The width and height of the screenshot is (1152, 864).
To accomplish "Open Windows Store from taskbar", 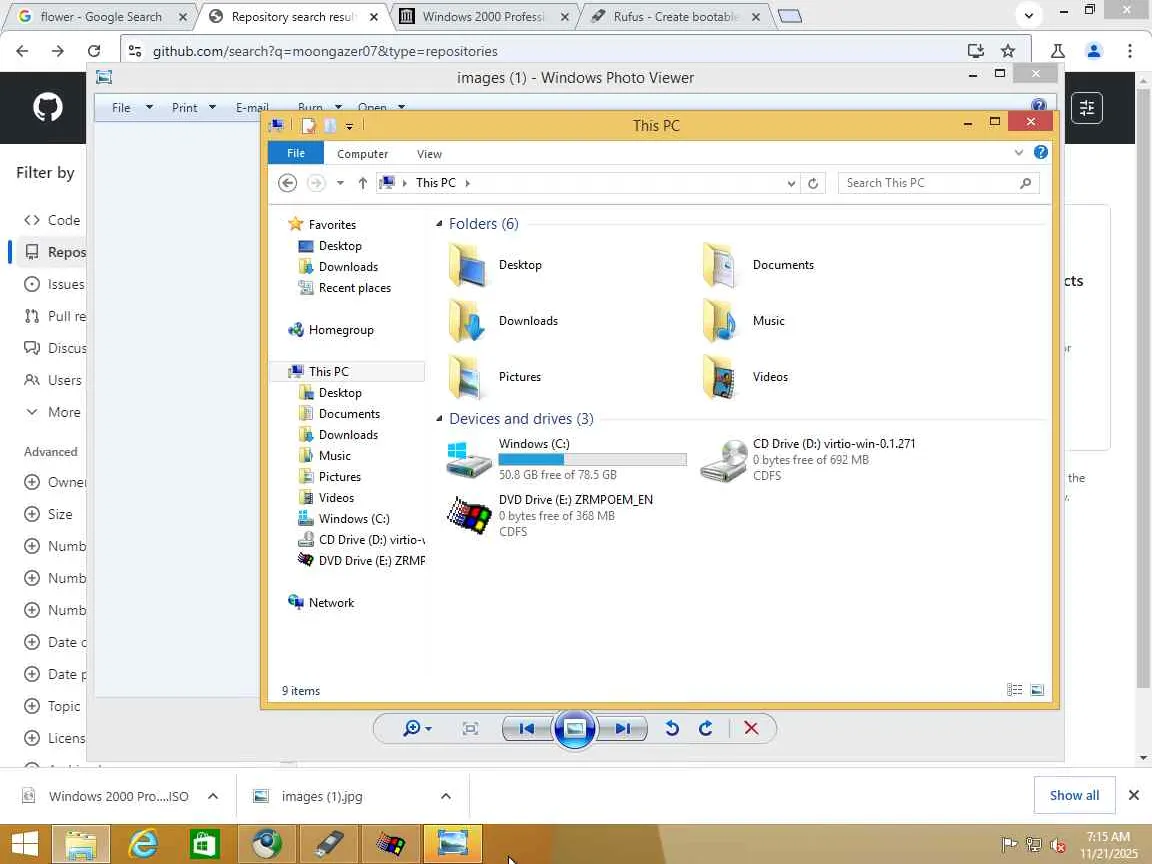I will (x=204, y=843).
